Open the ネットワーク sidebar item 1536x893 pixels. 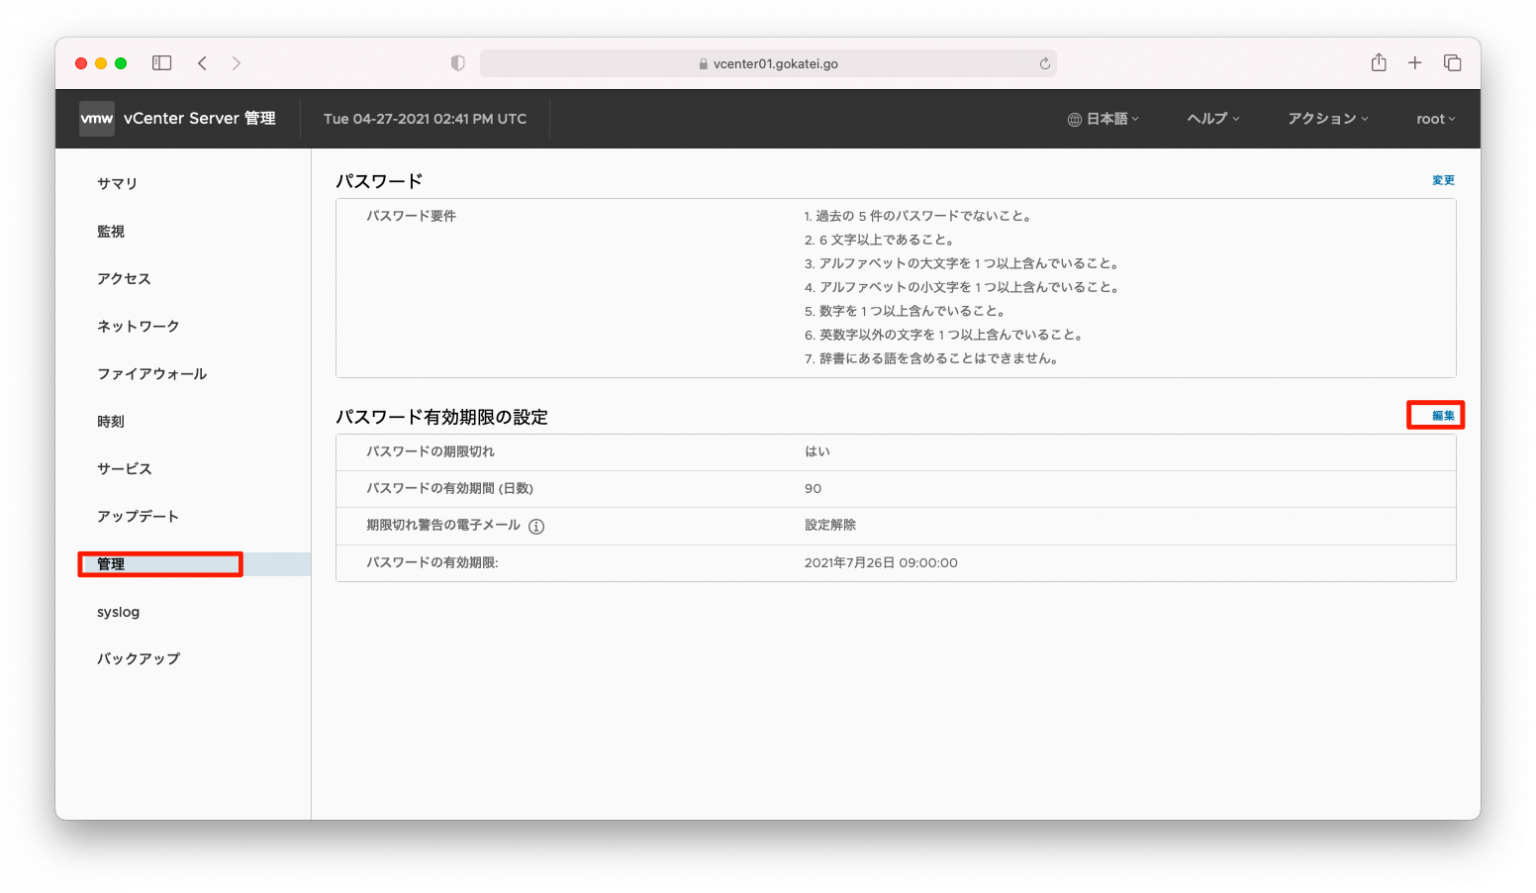(138, 326)
